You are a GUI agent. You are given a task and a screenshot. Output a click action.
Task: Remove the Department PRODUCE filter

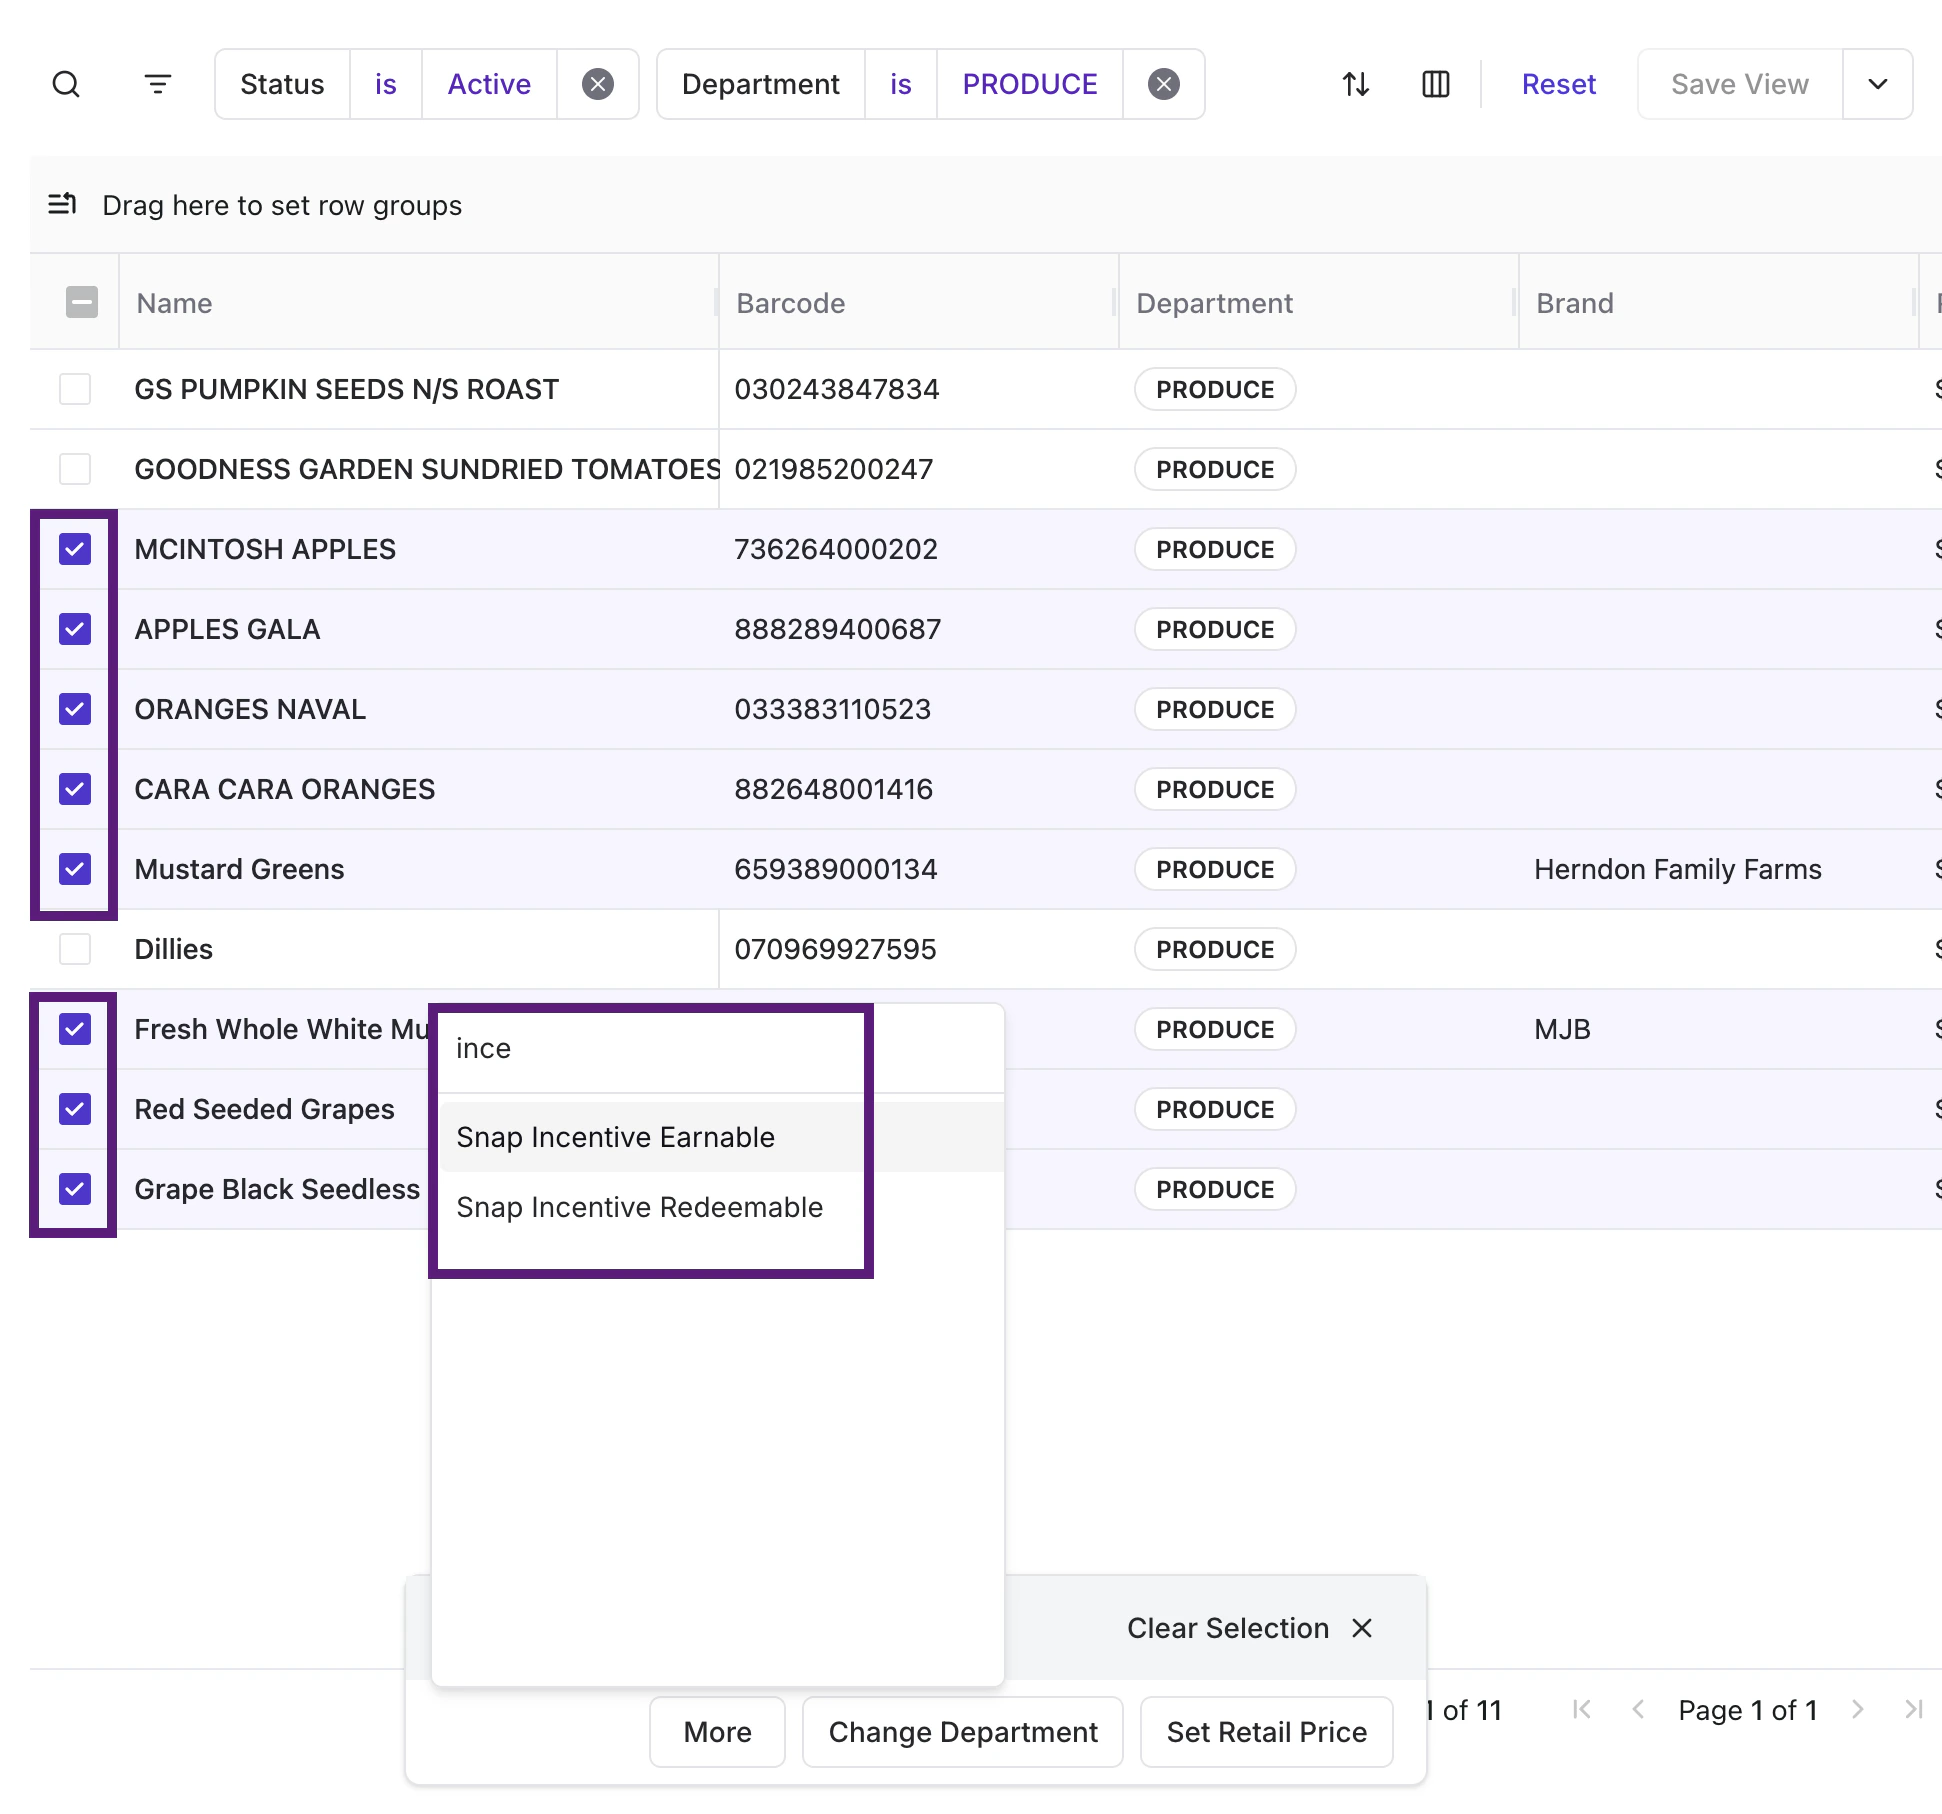tap(1163, 84)
